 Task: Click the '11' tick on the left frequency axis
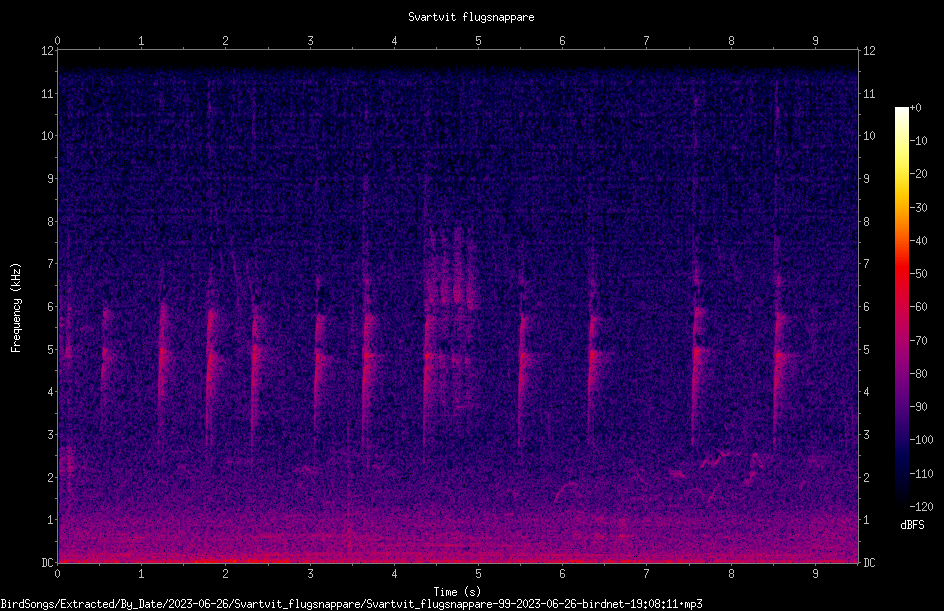[x=47, y=93]
